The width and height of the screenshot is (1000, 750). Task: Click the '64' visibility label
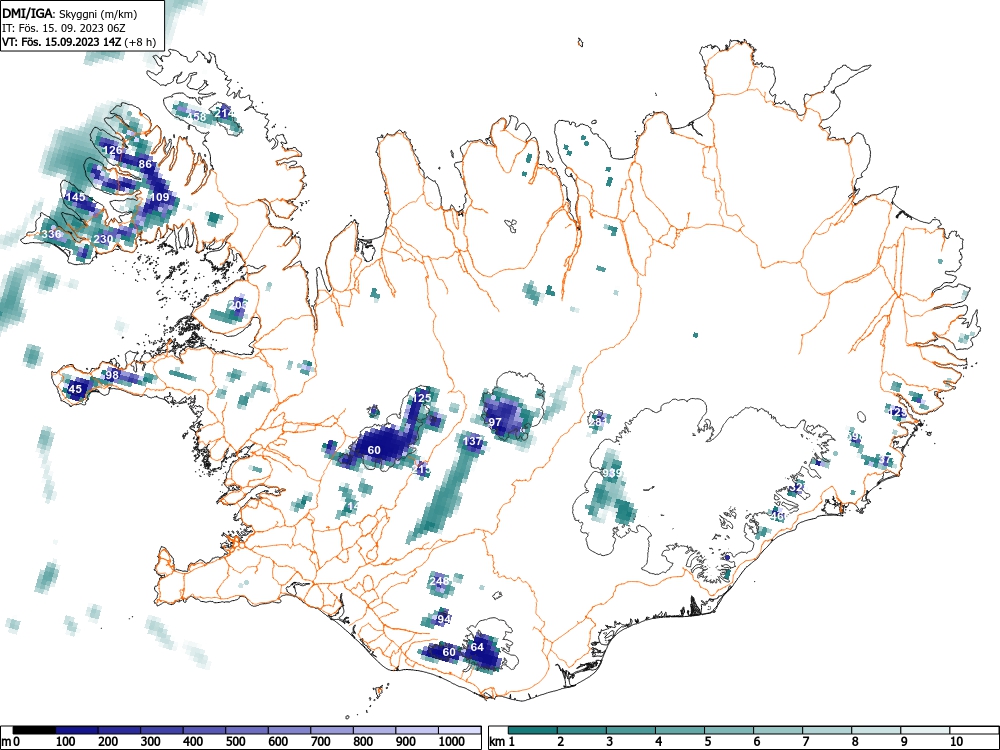[x=477, y=647]
